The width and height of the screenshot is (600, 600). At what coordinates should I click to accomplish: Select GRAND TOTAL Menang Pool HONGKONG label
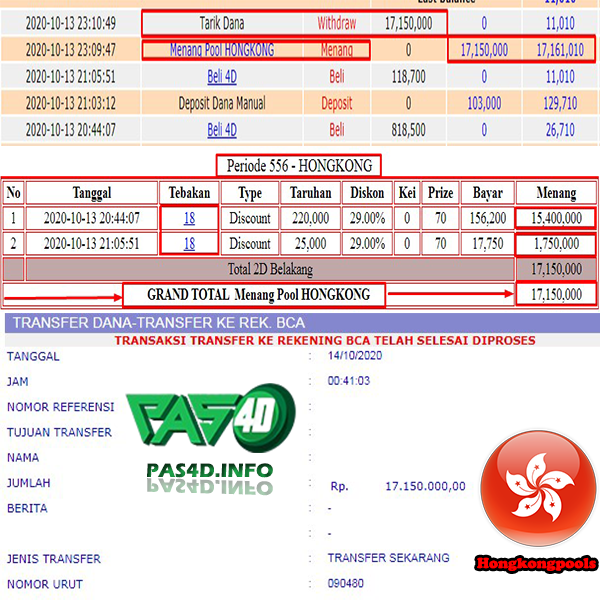259,295
